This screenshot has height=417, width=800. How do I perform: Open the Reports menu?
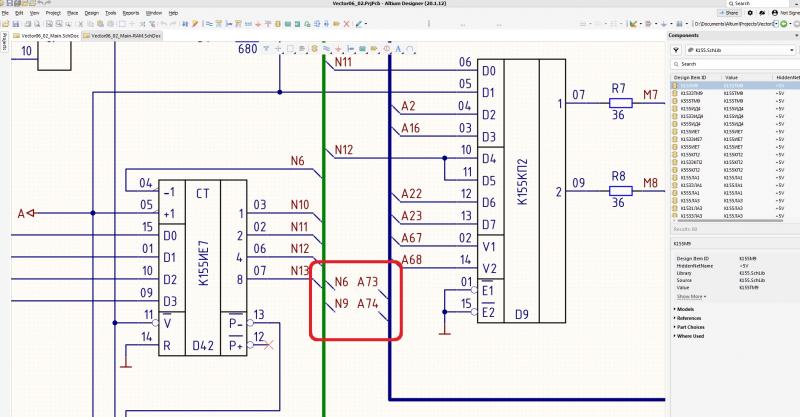(x=131, y=13)
